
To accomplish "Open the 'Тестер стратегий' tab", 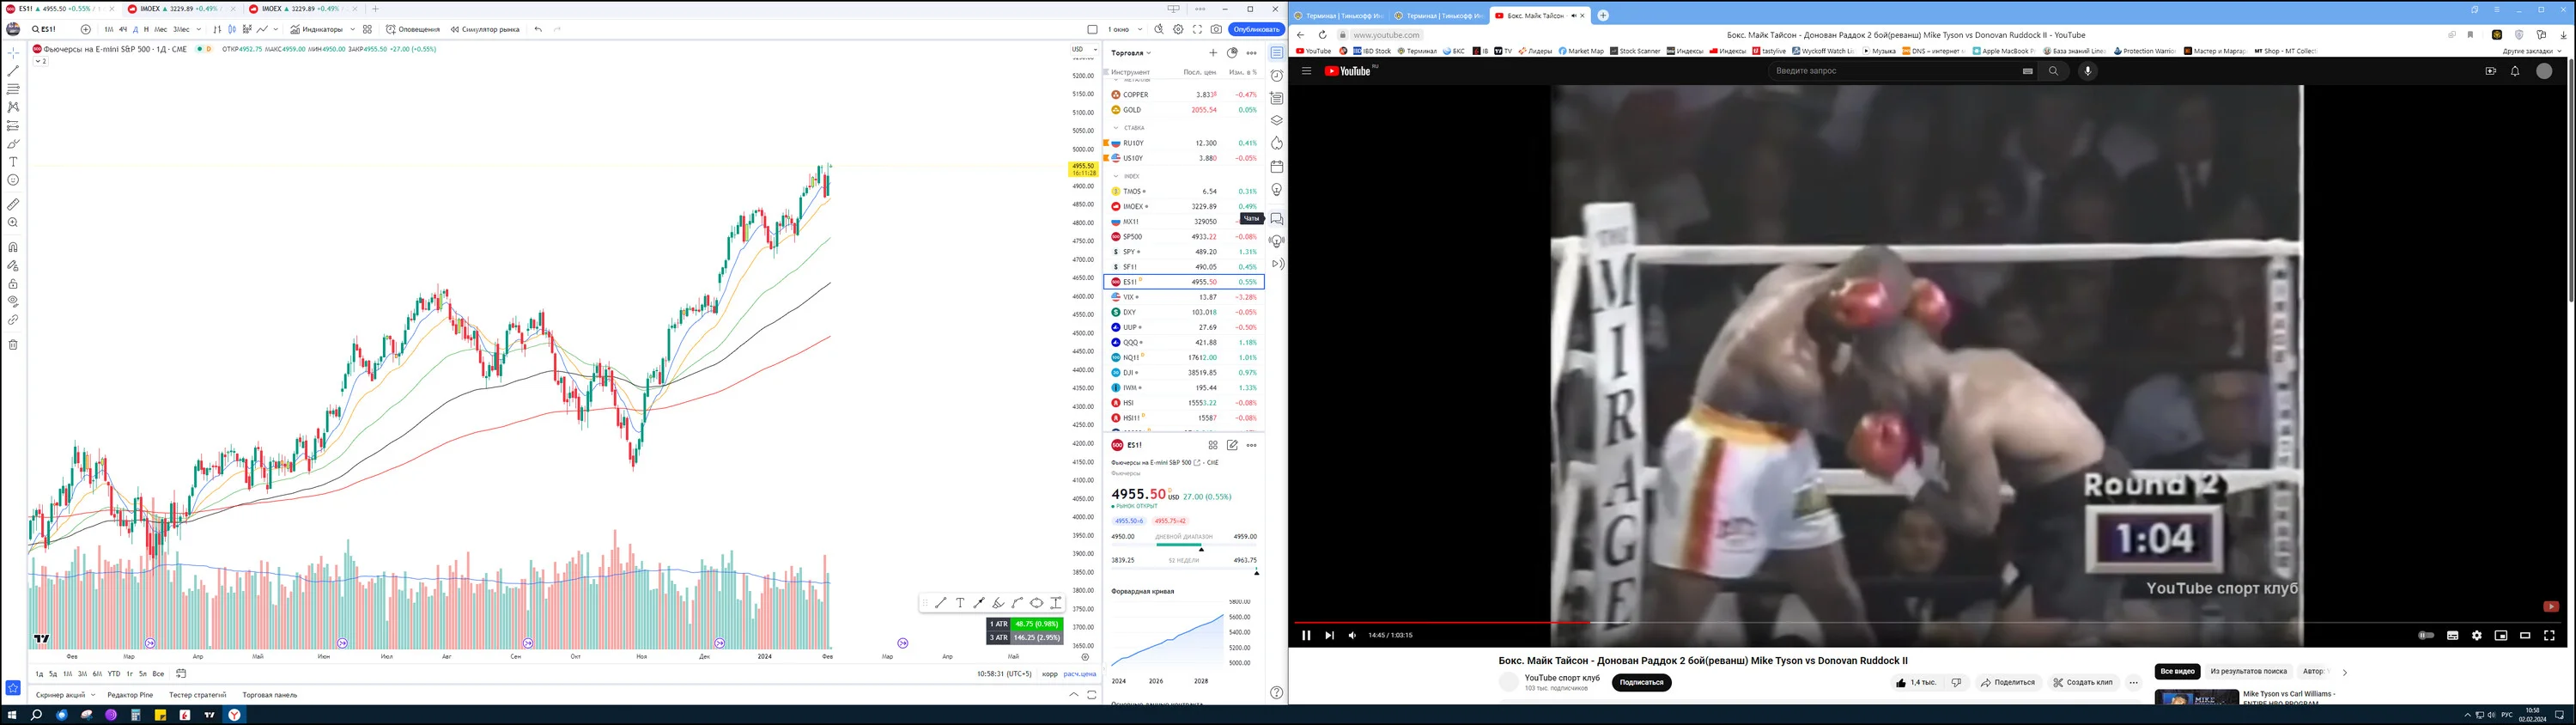I will (x=197, y=695).
